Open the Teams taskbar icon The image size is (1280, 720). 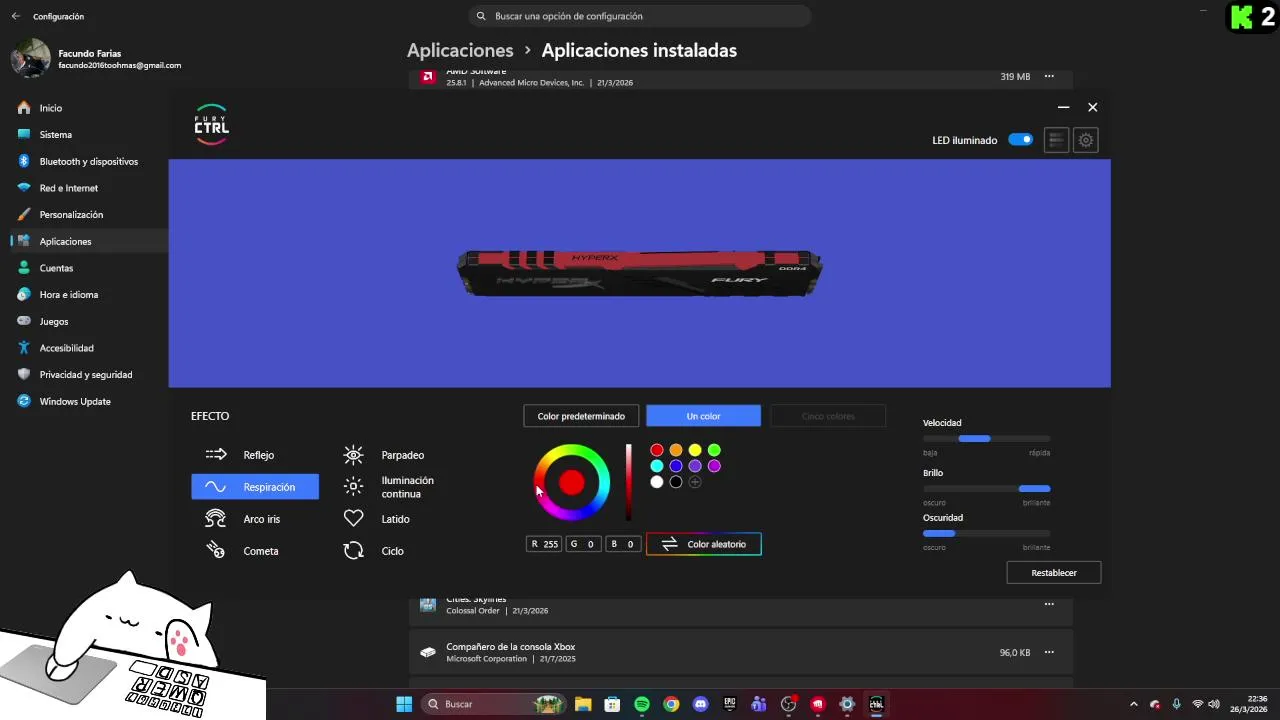click(x=759, y=704)
